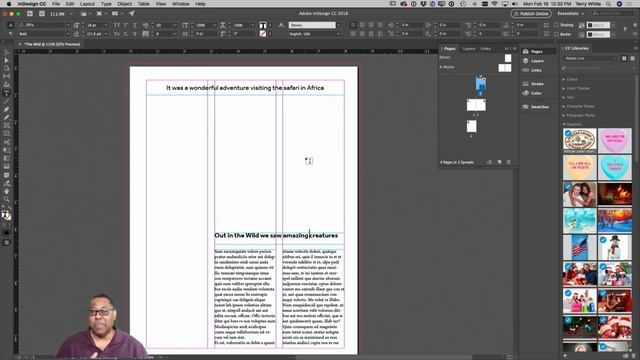Open the Object menu
Viewport: 640px width, 360px height.
coord(124,4)
